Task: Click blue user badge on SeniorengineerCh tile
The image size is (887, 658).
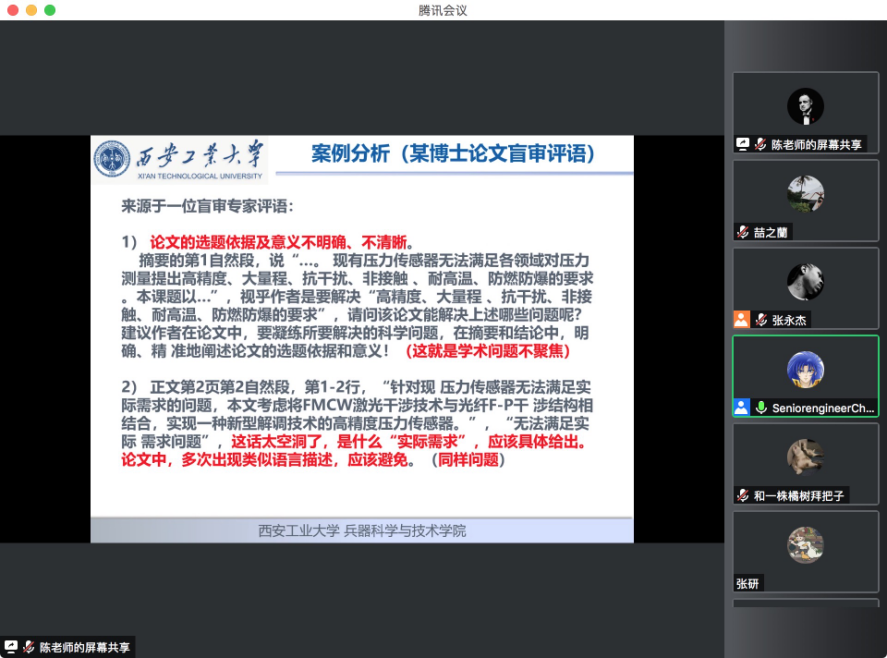Action: tap(741, 408)
